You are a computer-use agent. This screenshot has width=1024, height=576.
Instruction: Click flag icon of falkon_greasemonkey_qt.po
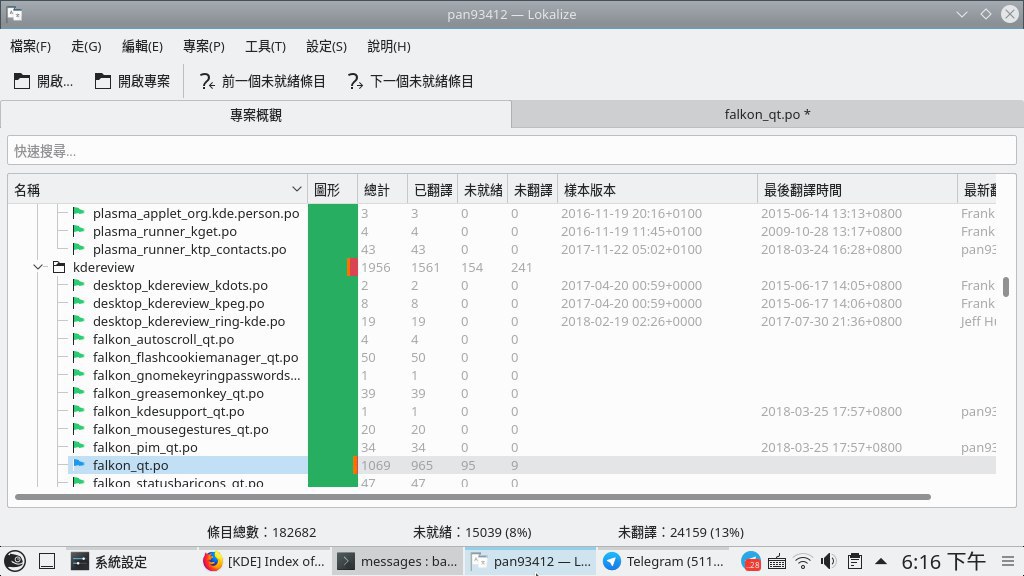click(x=79, y=392)
